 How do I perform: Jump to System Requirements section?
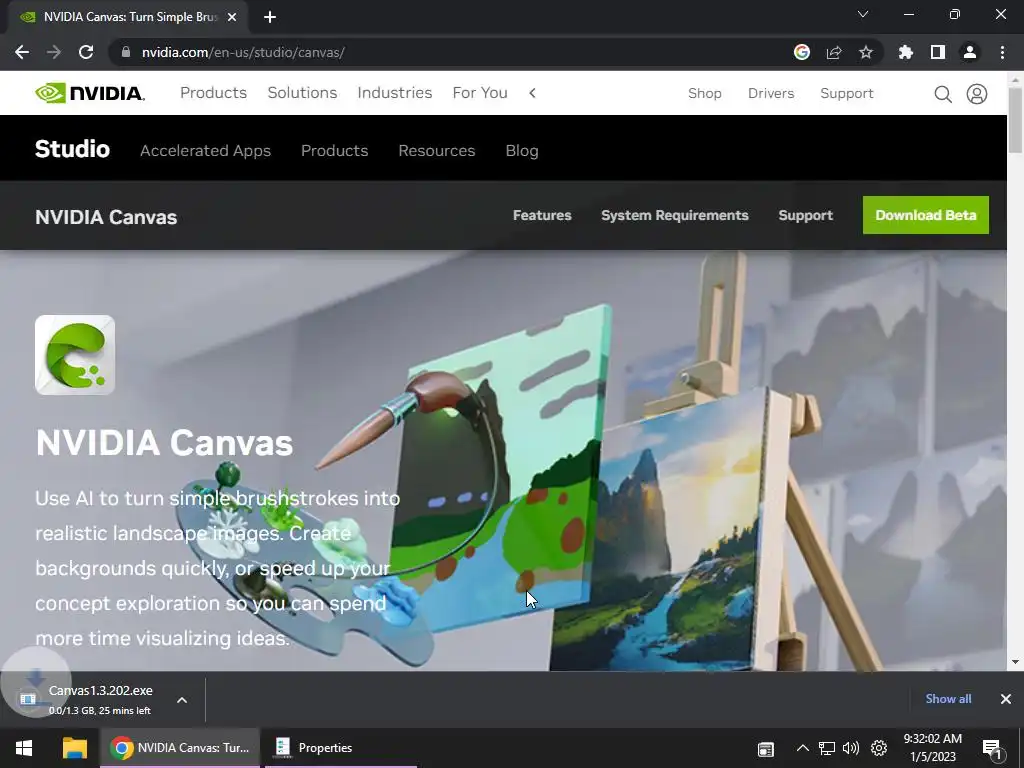tap(675, 216)
